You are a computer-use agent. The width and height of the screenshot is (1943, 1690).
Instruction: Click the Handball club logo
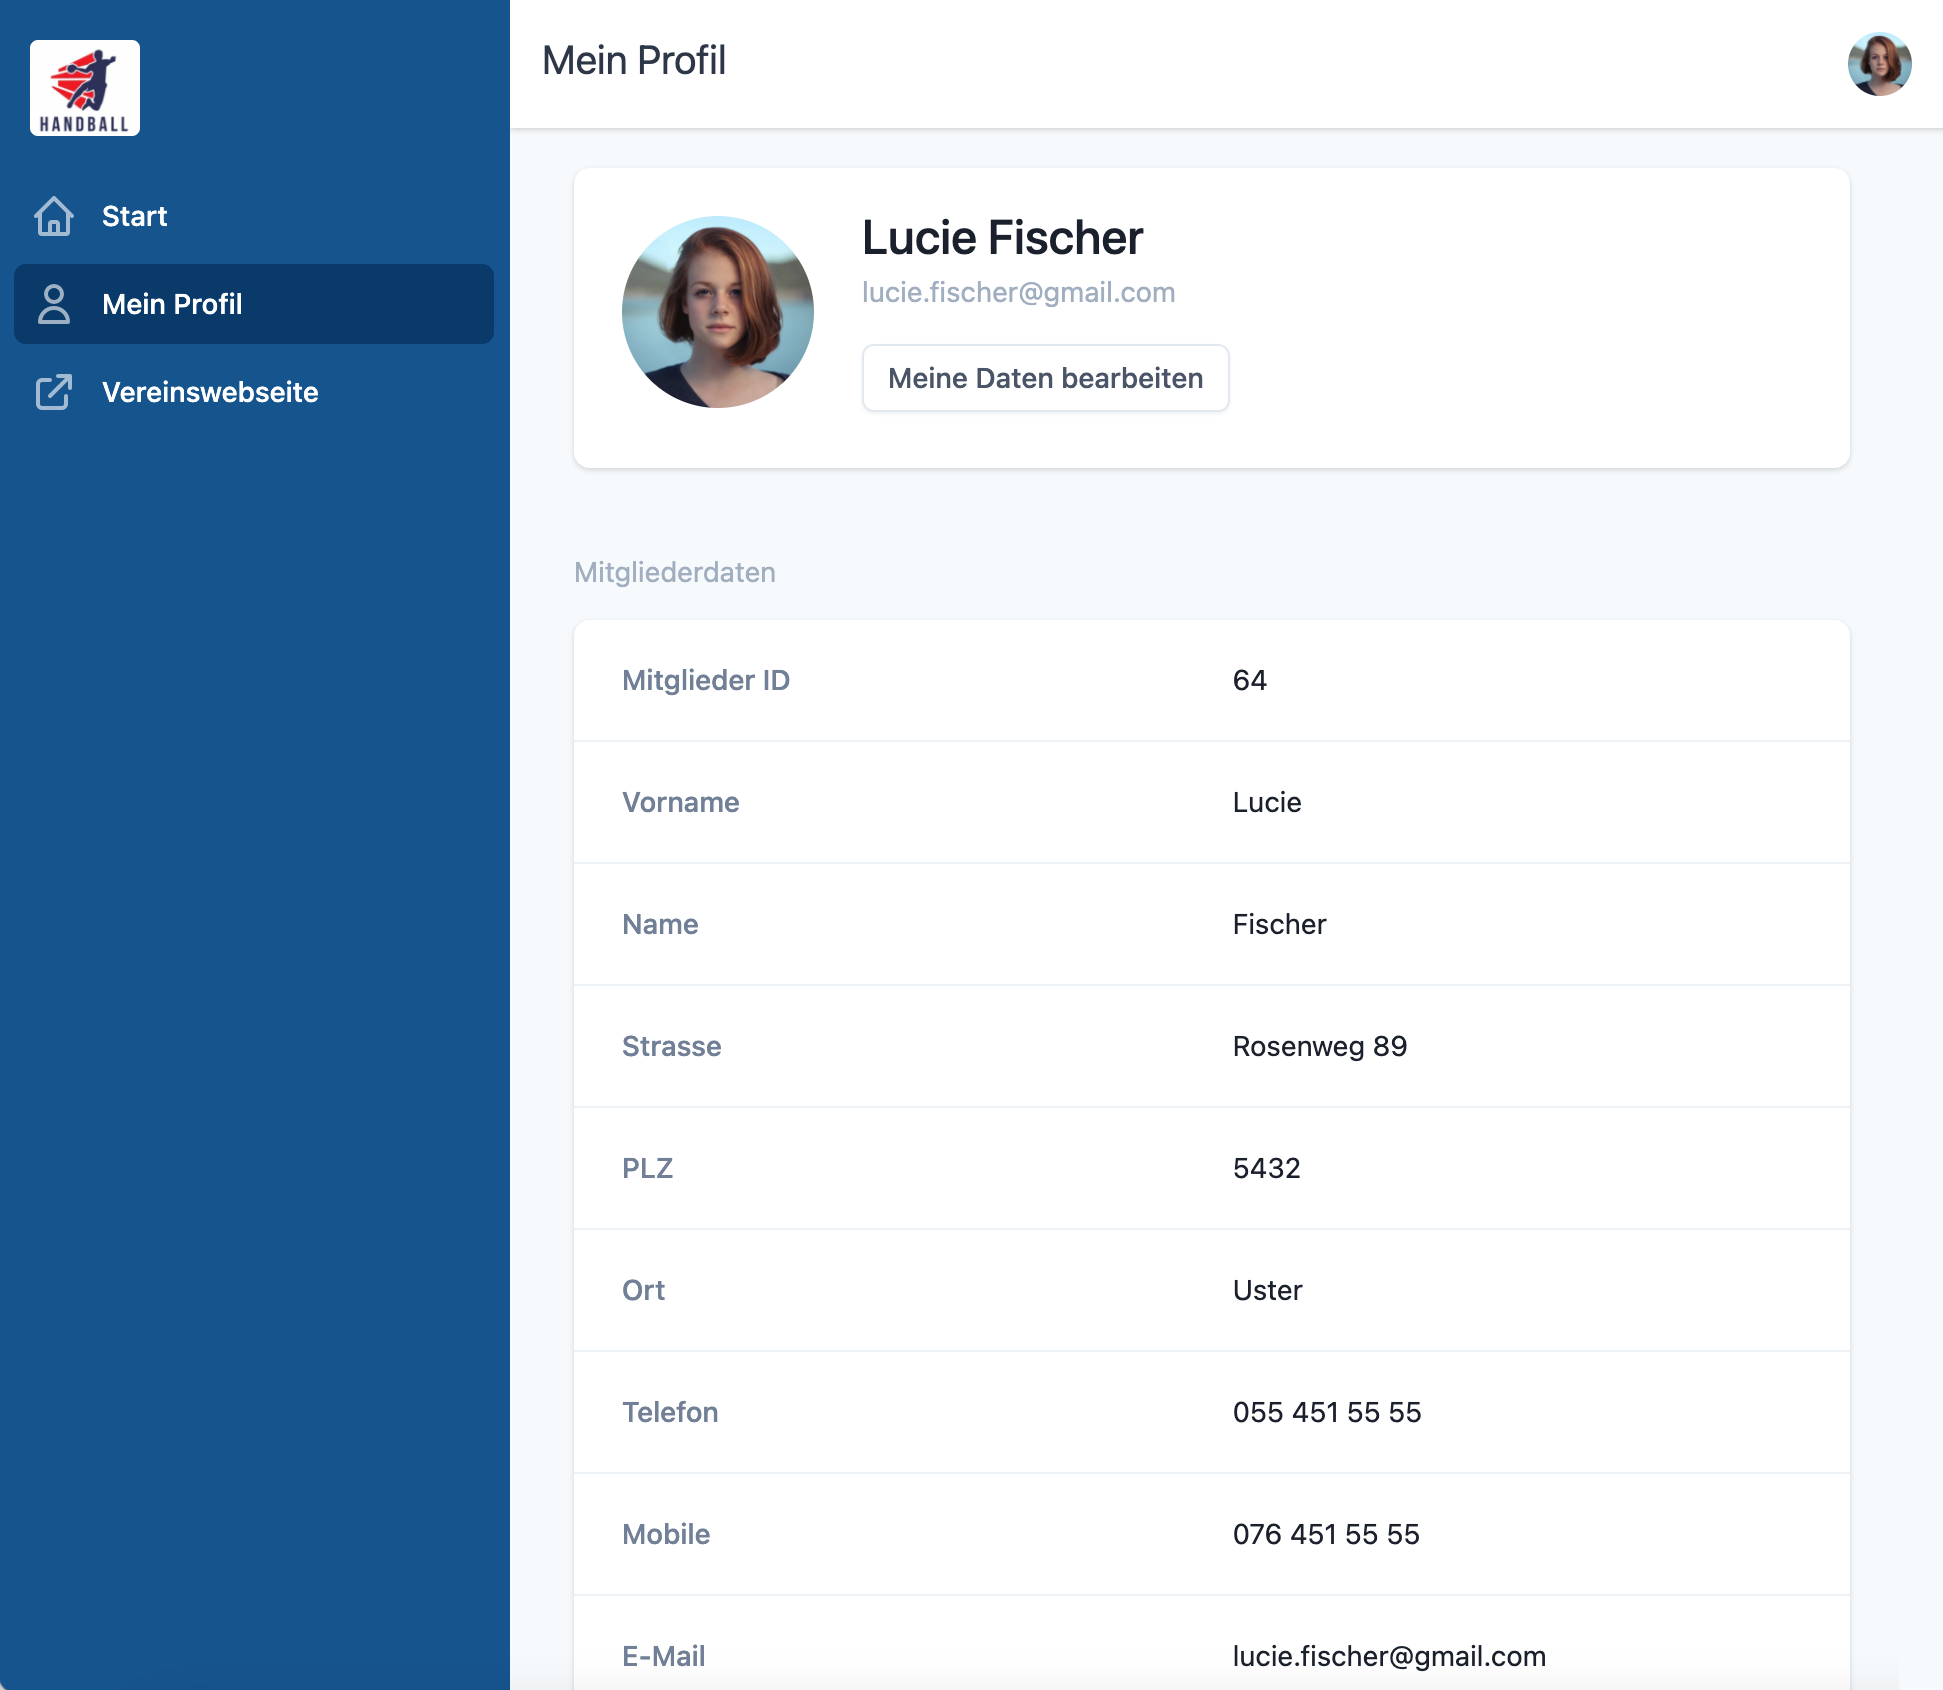[x=85, y=88]
